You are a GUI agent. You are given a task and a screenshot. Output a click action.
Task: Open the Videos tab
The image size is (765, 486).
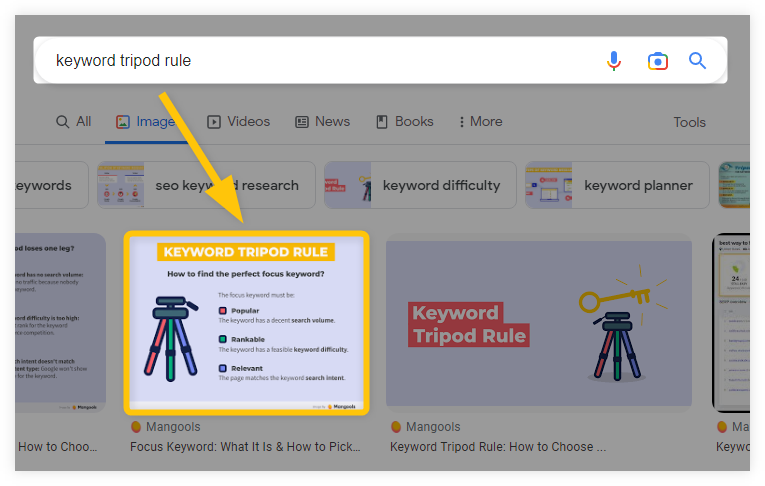pyautogui.click(x=238, y=122)
